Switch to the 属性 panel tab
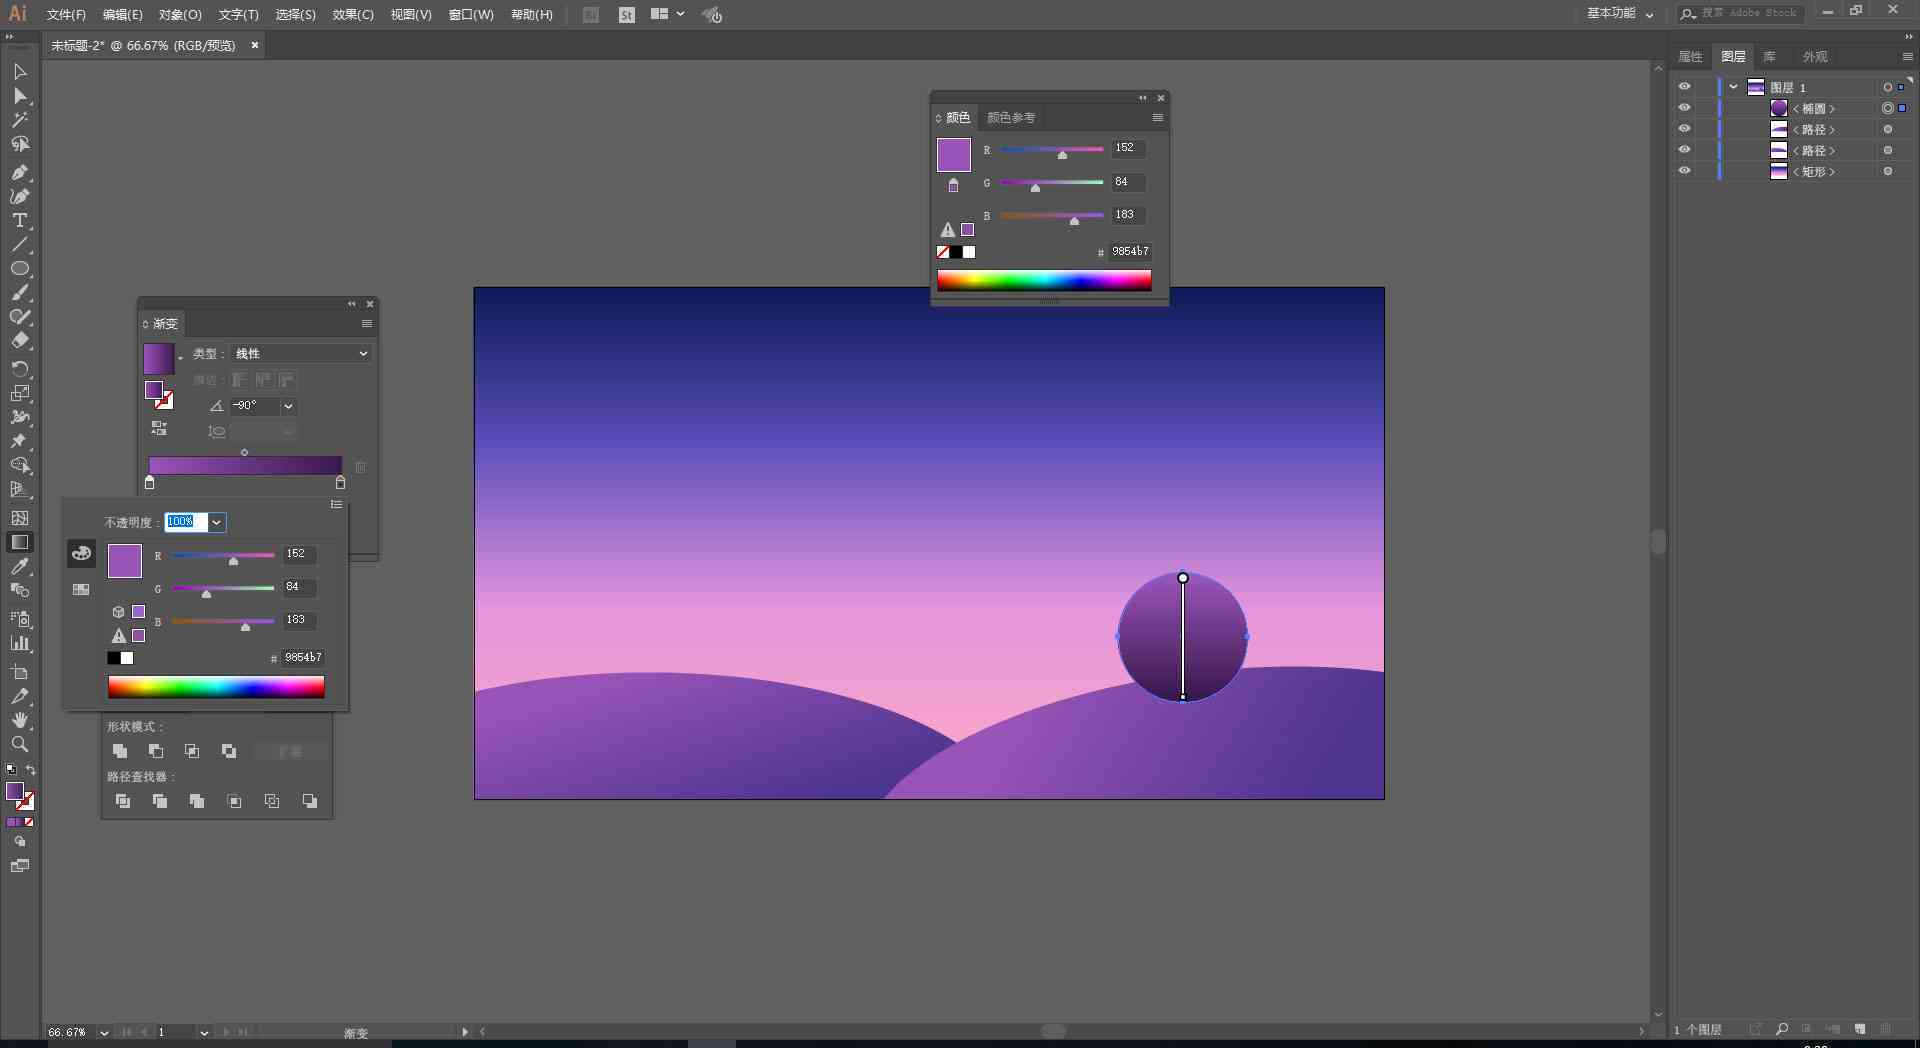 click(x=1690, y=56)
